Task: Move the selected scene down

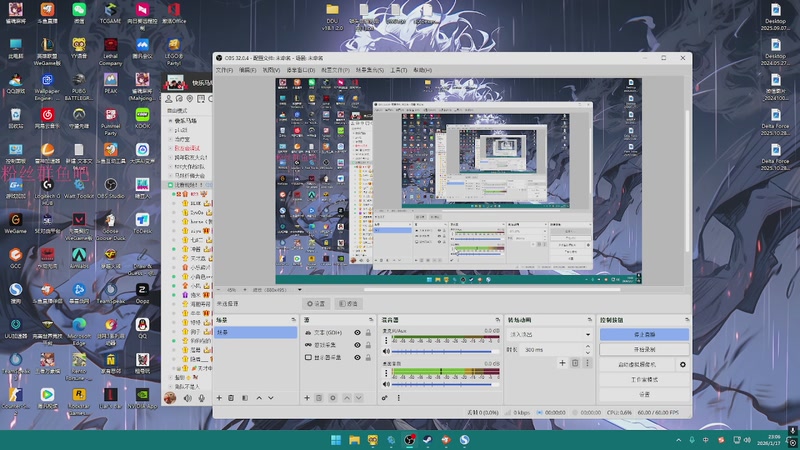Action: click(x=271, y=398)
